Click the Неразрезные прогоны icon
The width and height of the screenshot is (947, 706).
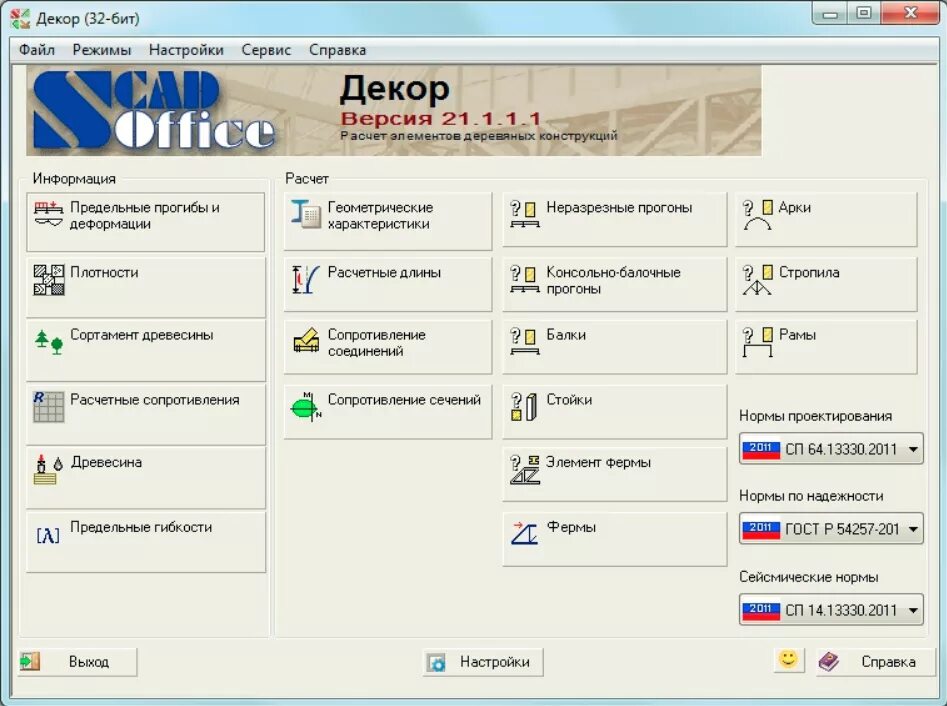tap(524, 214)
